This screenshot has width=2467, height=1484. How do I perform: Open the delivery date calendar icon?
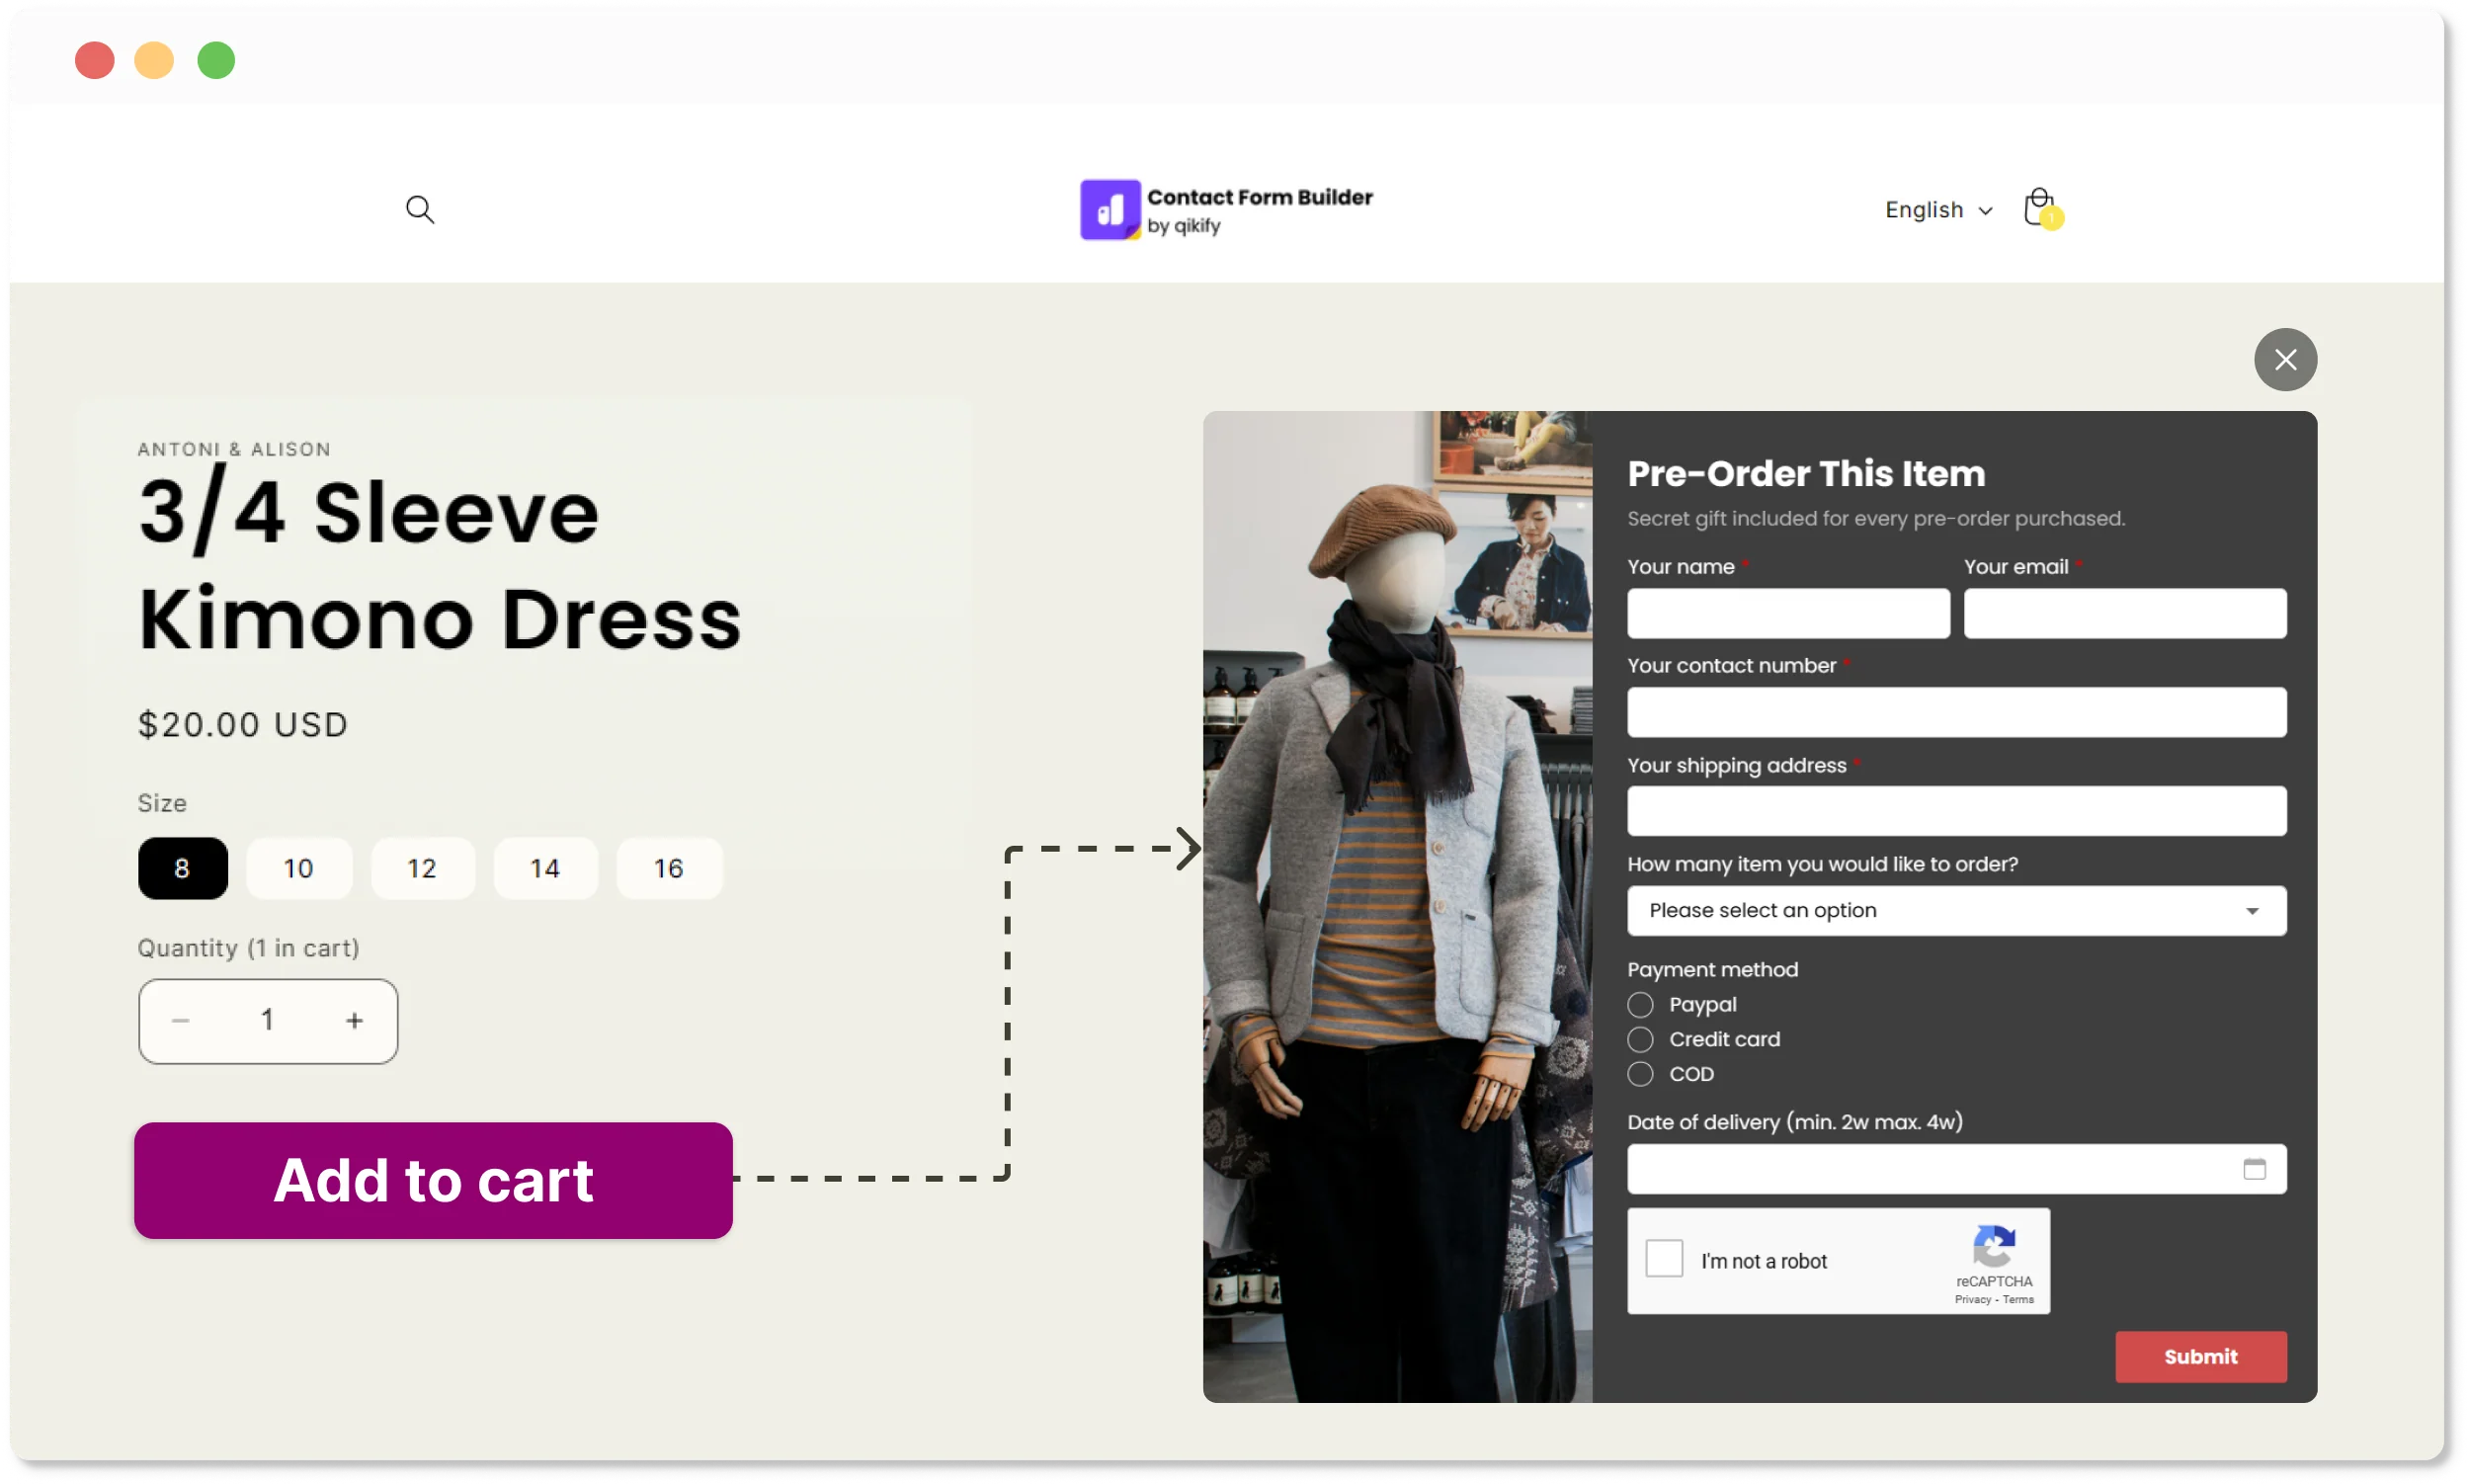pyautogui.click(x=2253, y=1169)
